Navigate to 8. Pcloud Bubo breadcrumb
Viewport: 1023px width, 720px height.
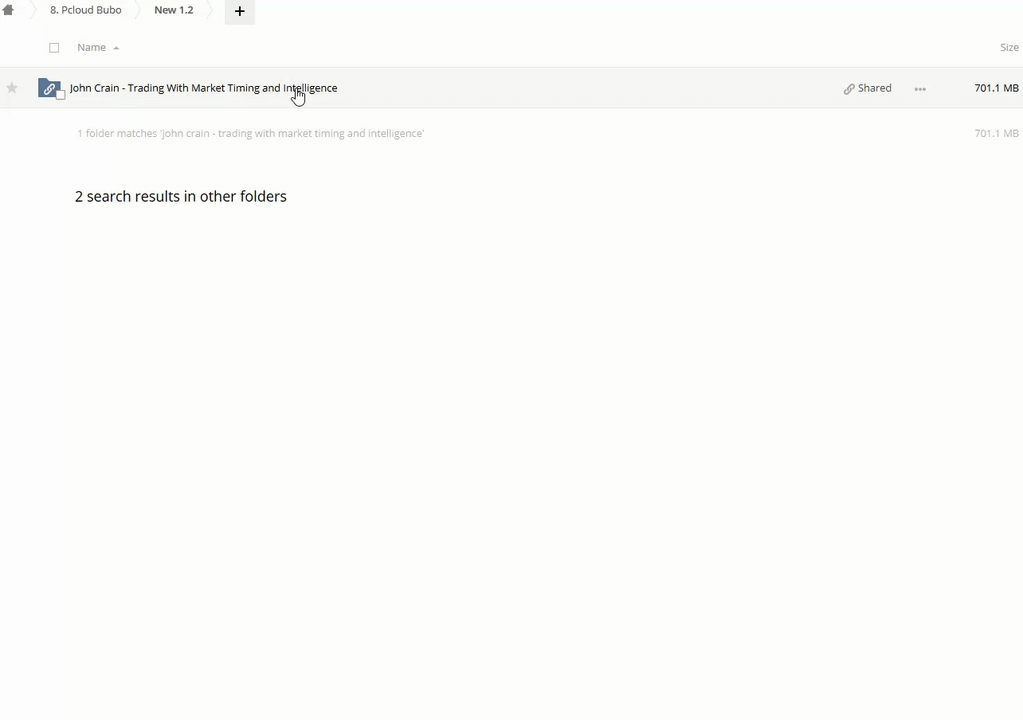[x=86, y=10]
